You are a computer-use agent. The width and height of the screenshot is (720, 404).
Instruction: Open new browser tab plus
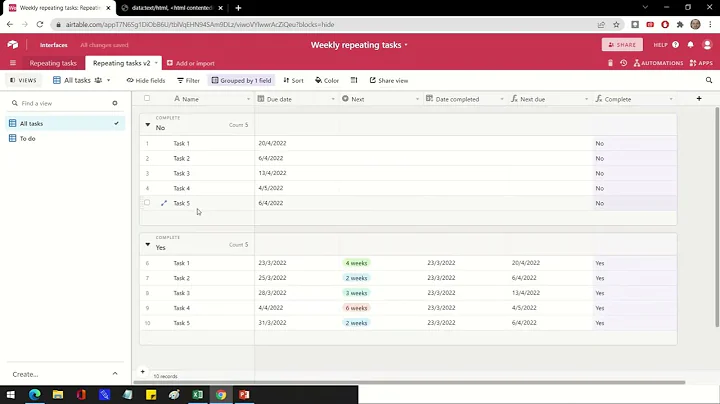pyautogui.click(x=238, y=8)
